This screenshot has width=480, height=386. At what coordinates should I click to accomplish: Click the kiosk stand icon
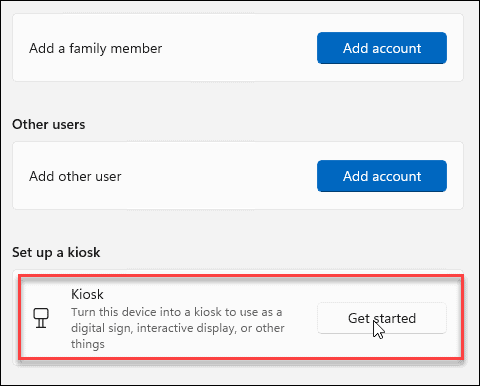(41, 318)
